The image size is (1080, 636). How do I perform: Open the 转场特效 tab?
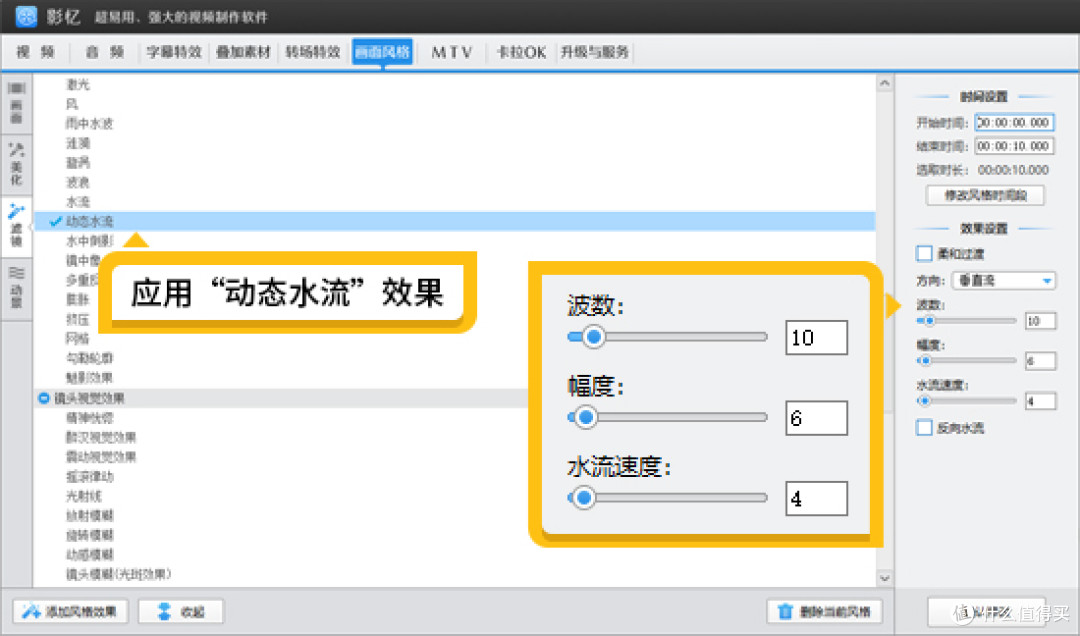click(313, 52)
